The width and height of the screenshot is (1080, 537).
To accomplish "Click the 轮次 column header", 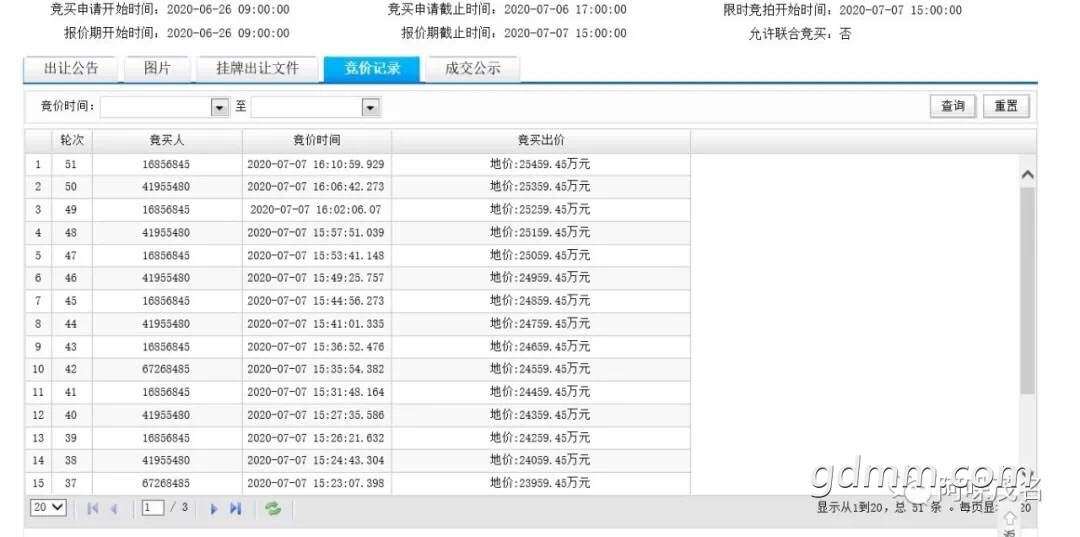I will (72, 140).
